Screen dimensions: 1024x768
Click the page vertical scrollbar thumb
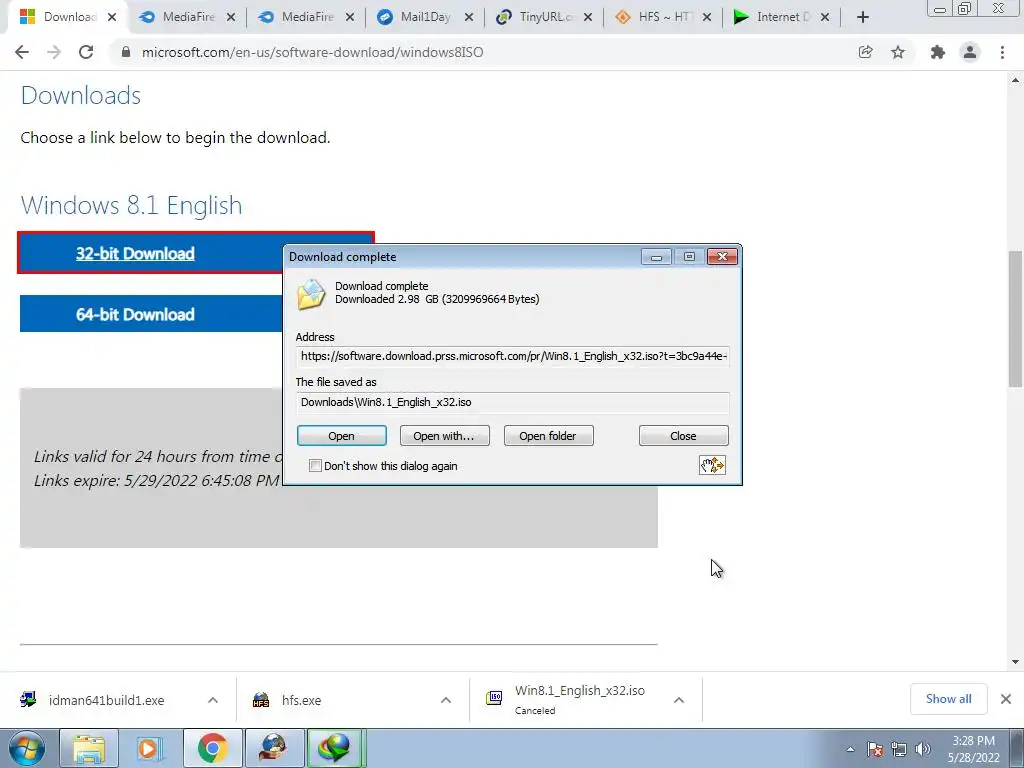point(1015,318)
